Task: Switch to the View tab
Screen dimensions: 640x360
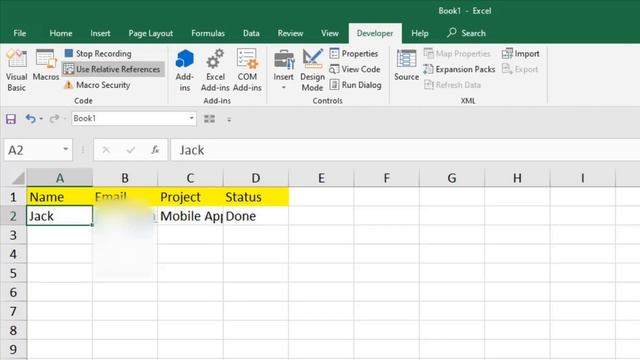Action: click(329, 33)
